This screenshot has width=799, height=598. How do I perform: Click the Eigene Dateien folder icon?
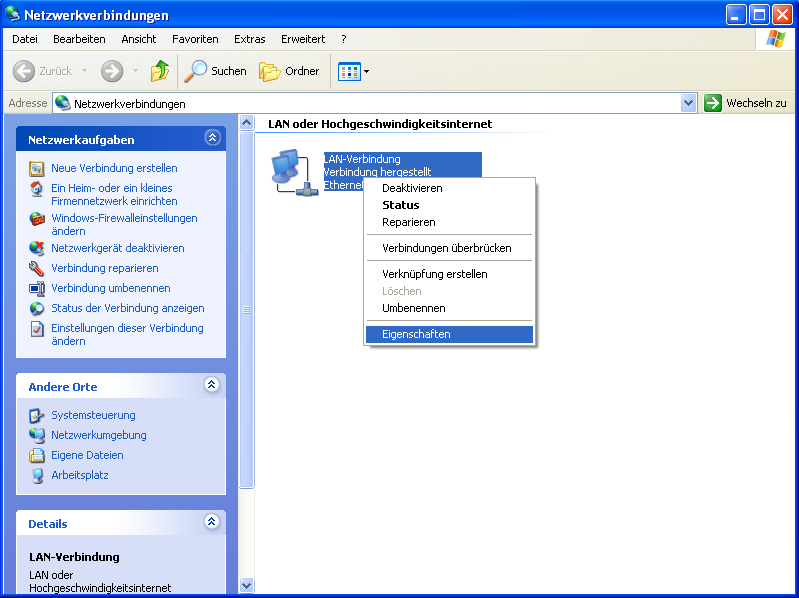(36, 455)
